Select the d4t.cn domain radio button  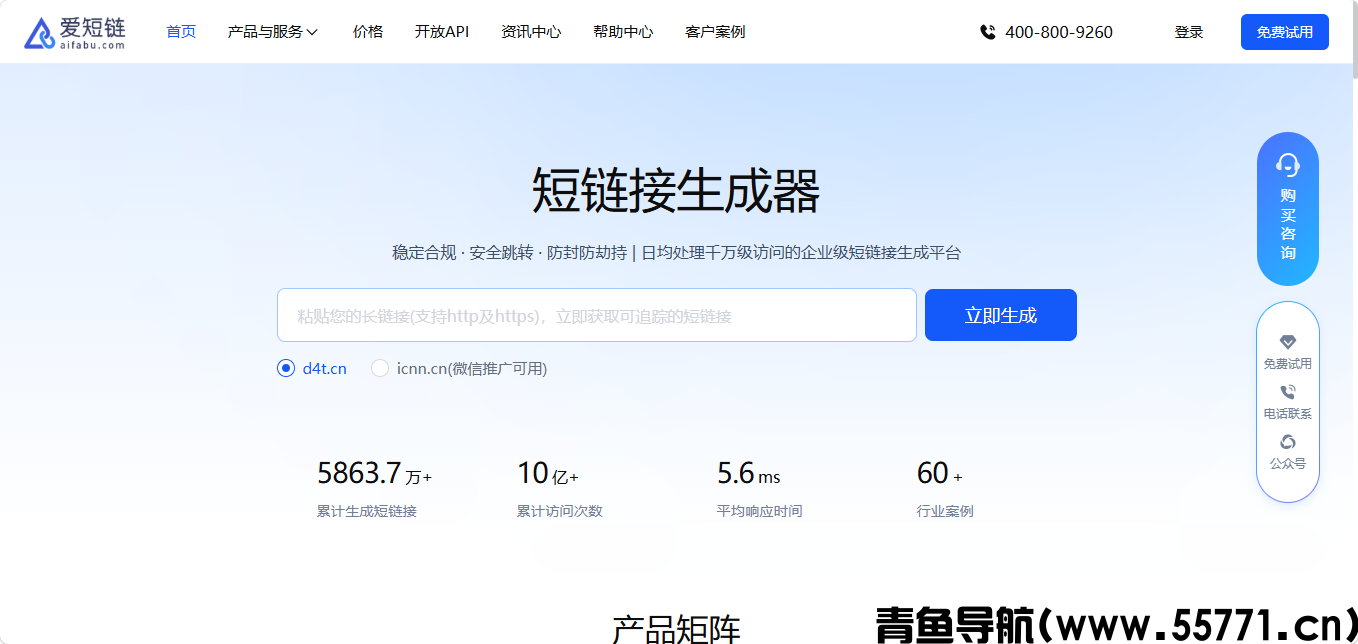point(286,368)
